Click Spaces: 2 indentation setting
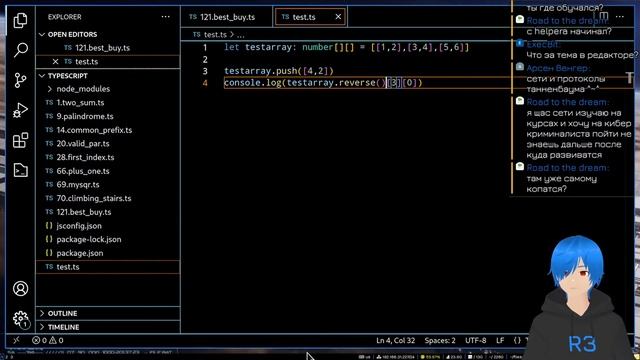640x360 pixels. point(440,340)
